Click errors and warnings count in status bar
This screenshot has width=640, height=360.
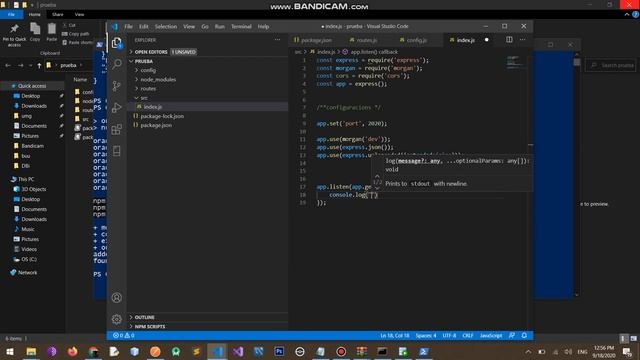pyautogui.click(x=124, y=336)
